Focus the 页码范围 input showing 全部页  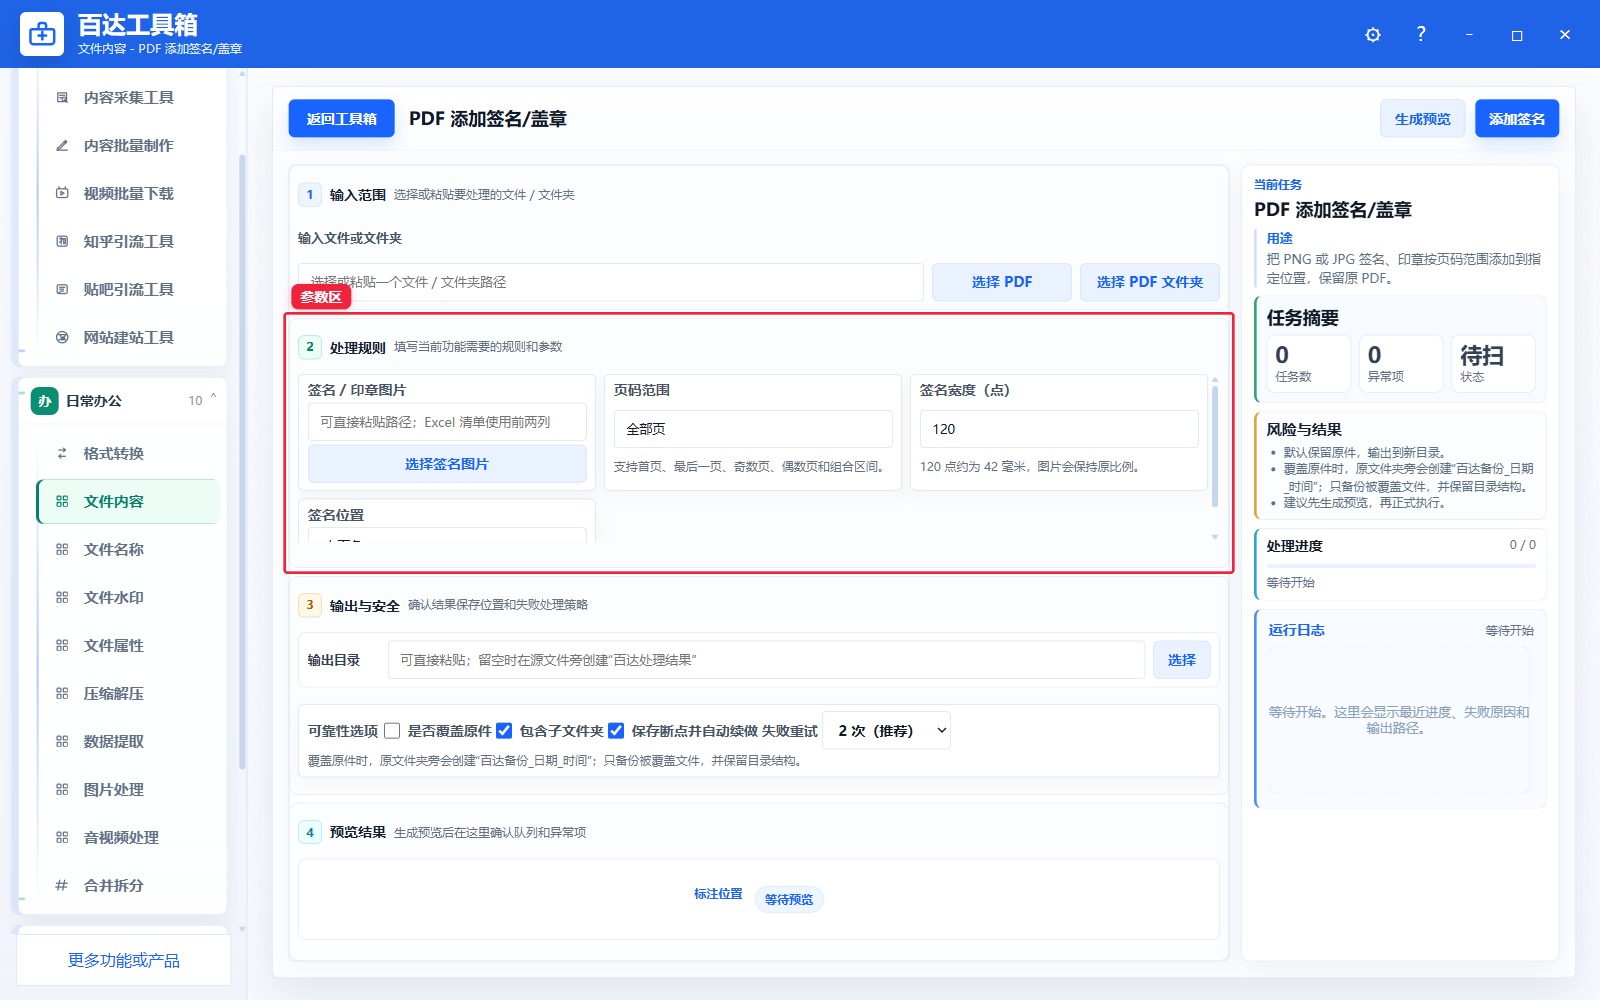(753, 429)
